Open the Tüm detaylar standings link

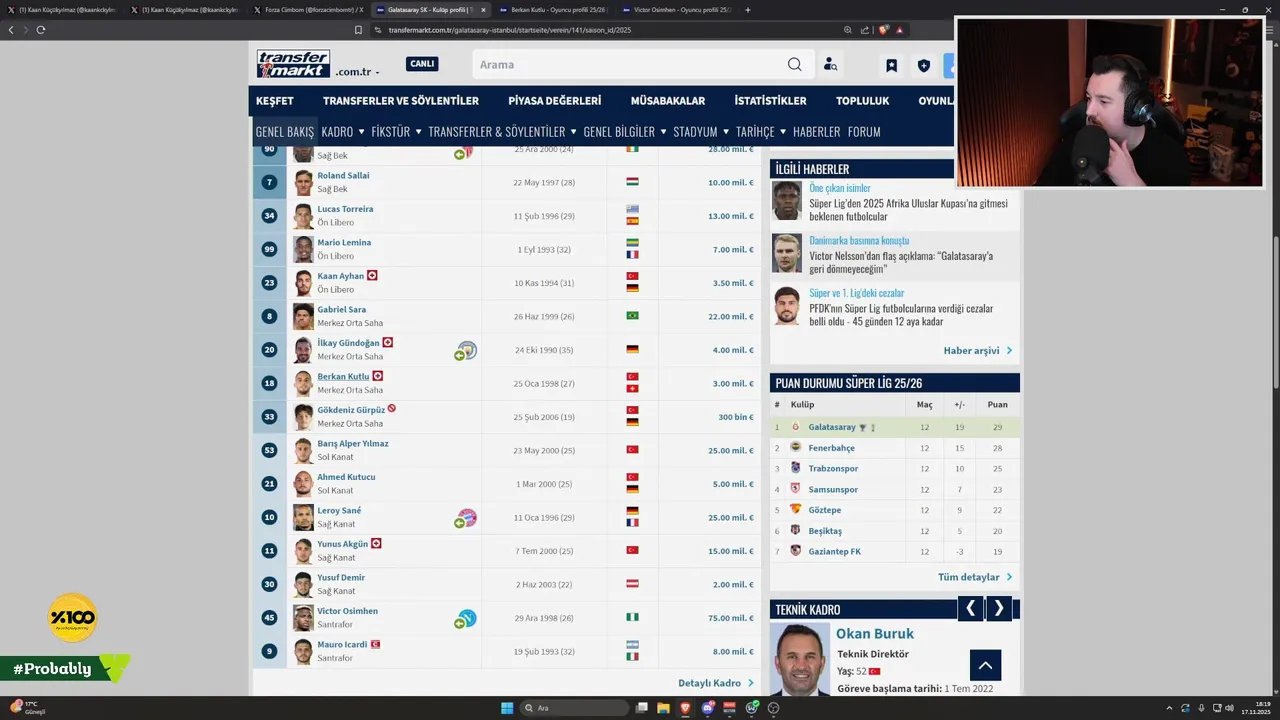(974, 577)
